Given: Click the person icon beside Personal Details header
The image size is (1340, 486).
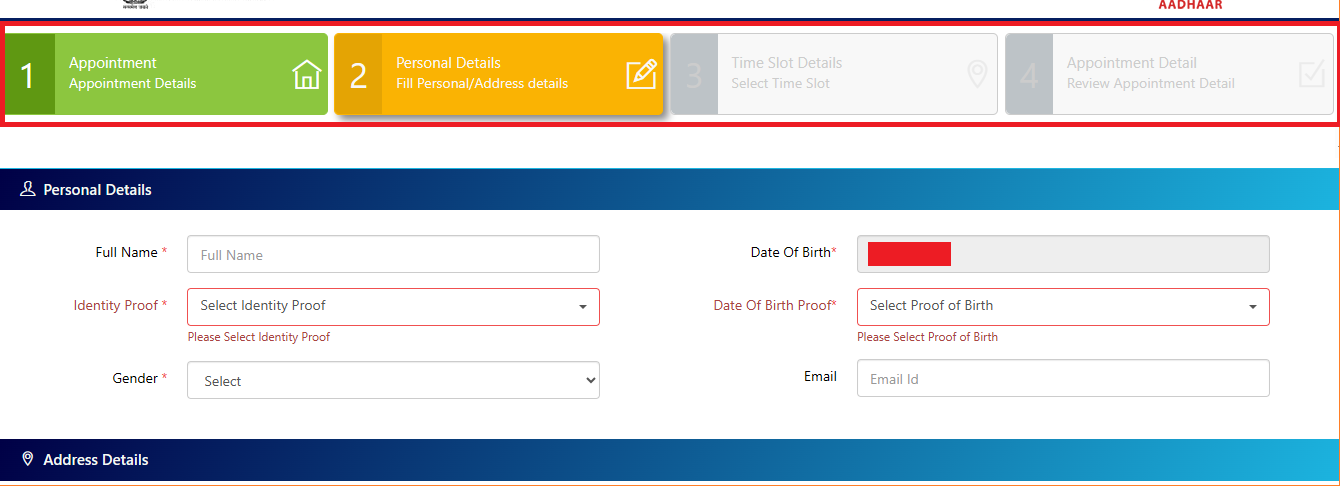Looking at the screenshot, I should tap(28, 189).
